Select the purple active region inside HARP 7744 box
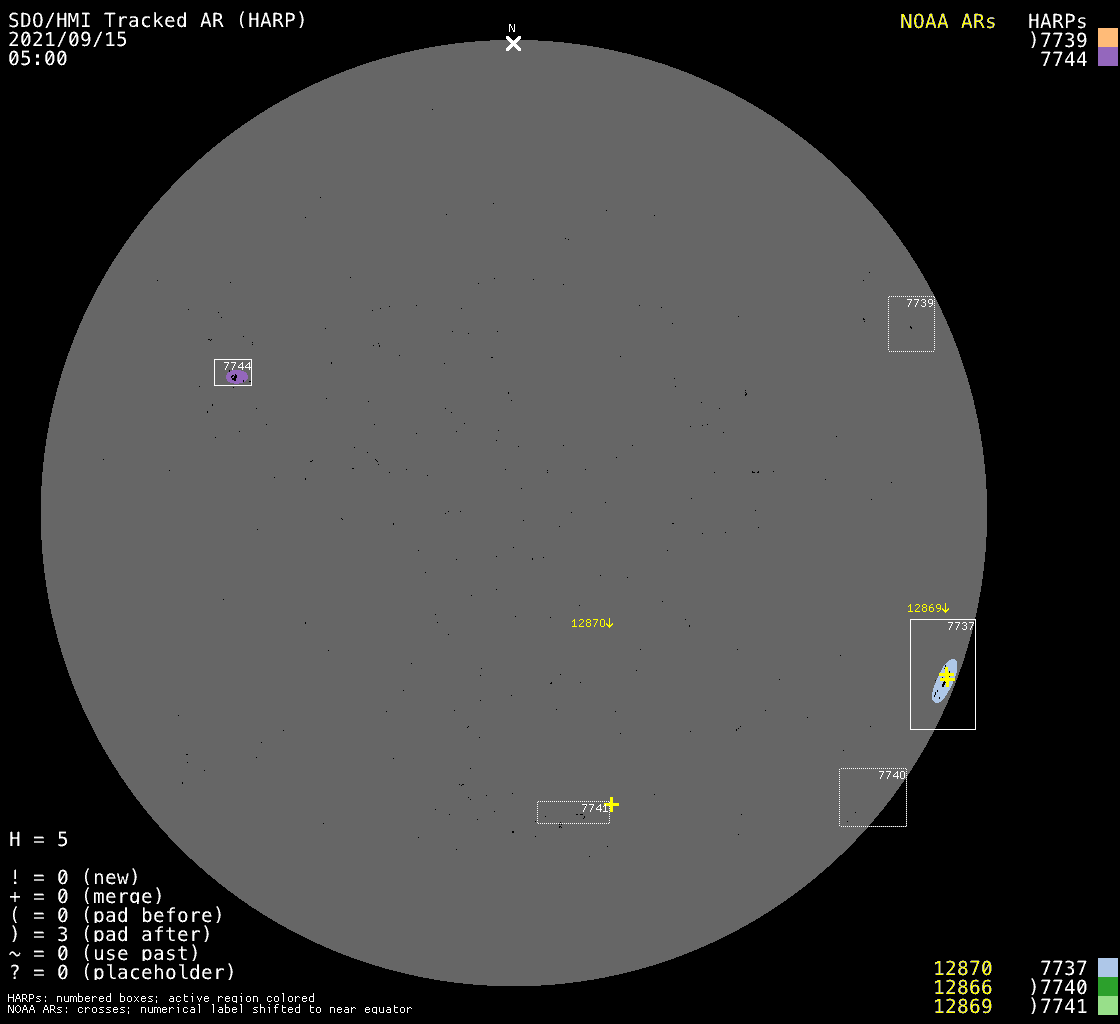 236,377
